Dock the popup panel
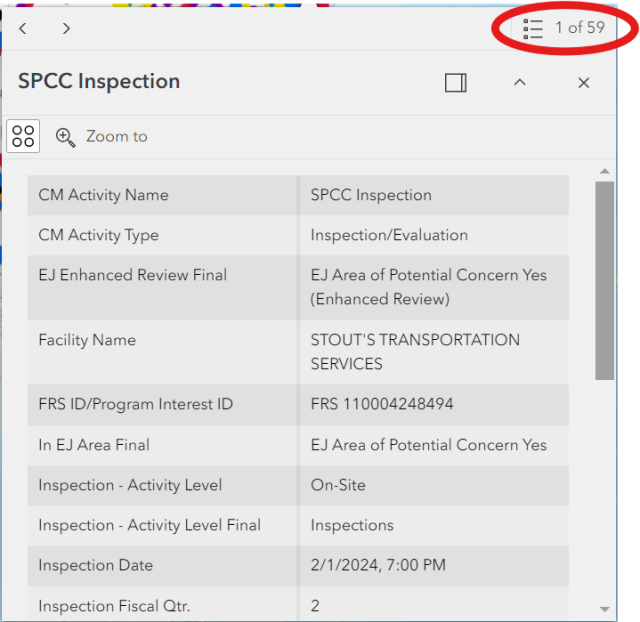This screenshot has width=640, height=622. click(x=456, y=83)
